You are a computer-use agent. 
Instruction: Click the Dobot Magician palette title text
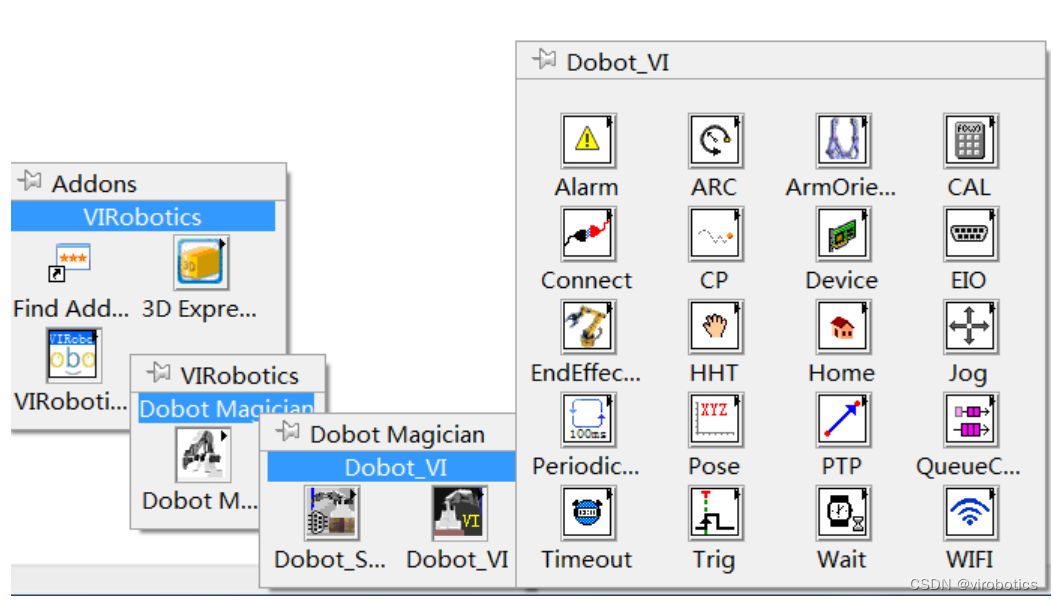[x=398, y=435]
